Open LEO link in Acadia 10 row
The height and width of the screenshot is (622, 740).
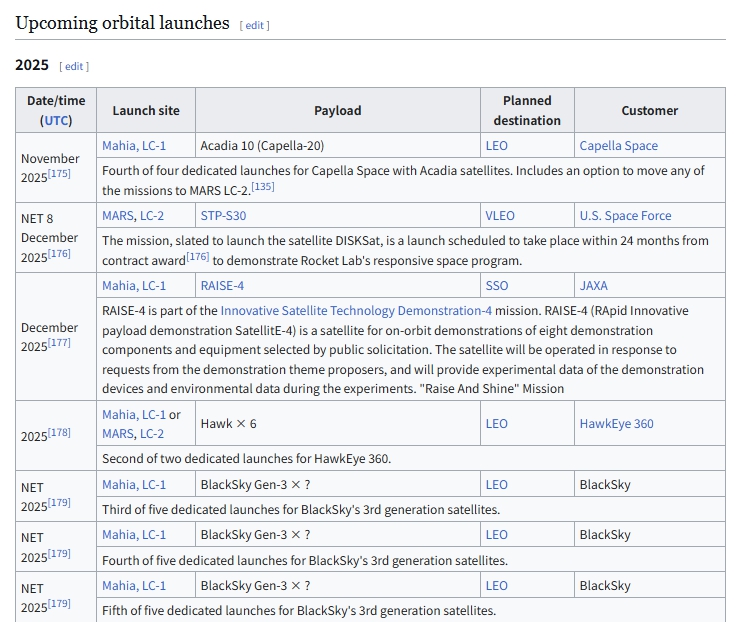click(x=496, y=145)
